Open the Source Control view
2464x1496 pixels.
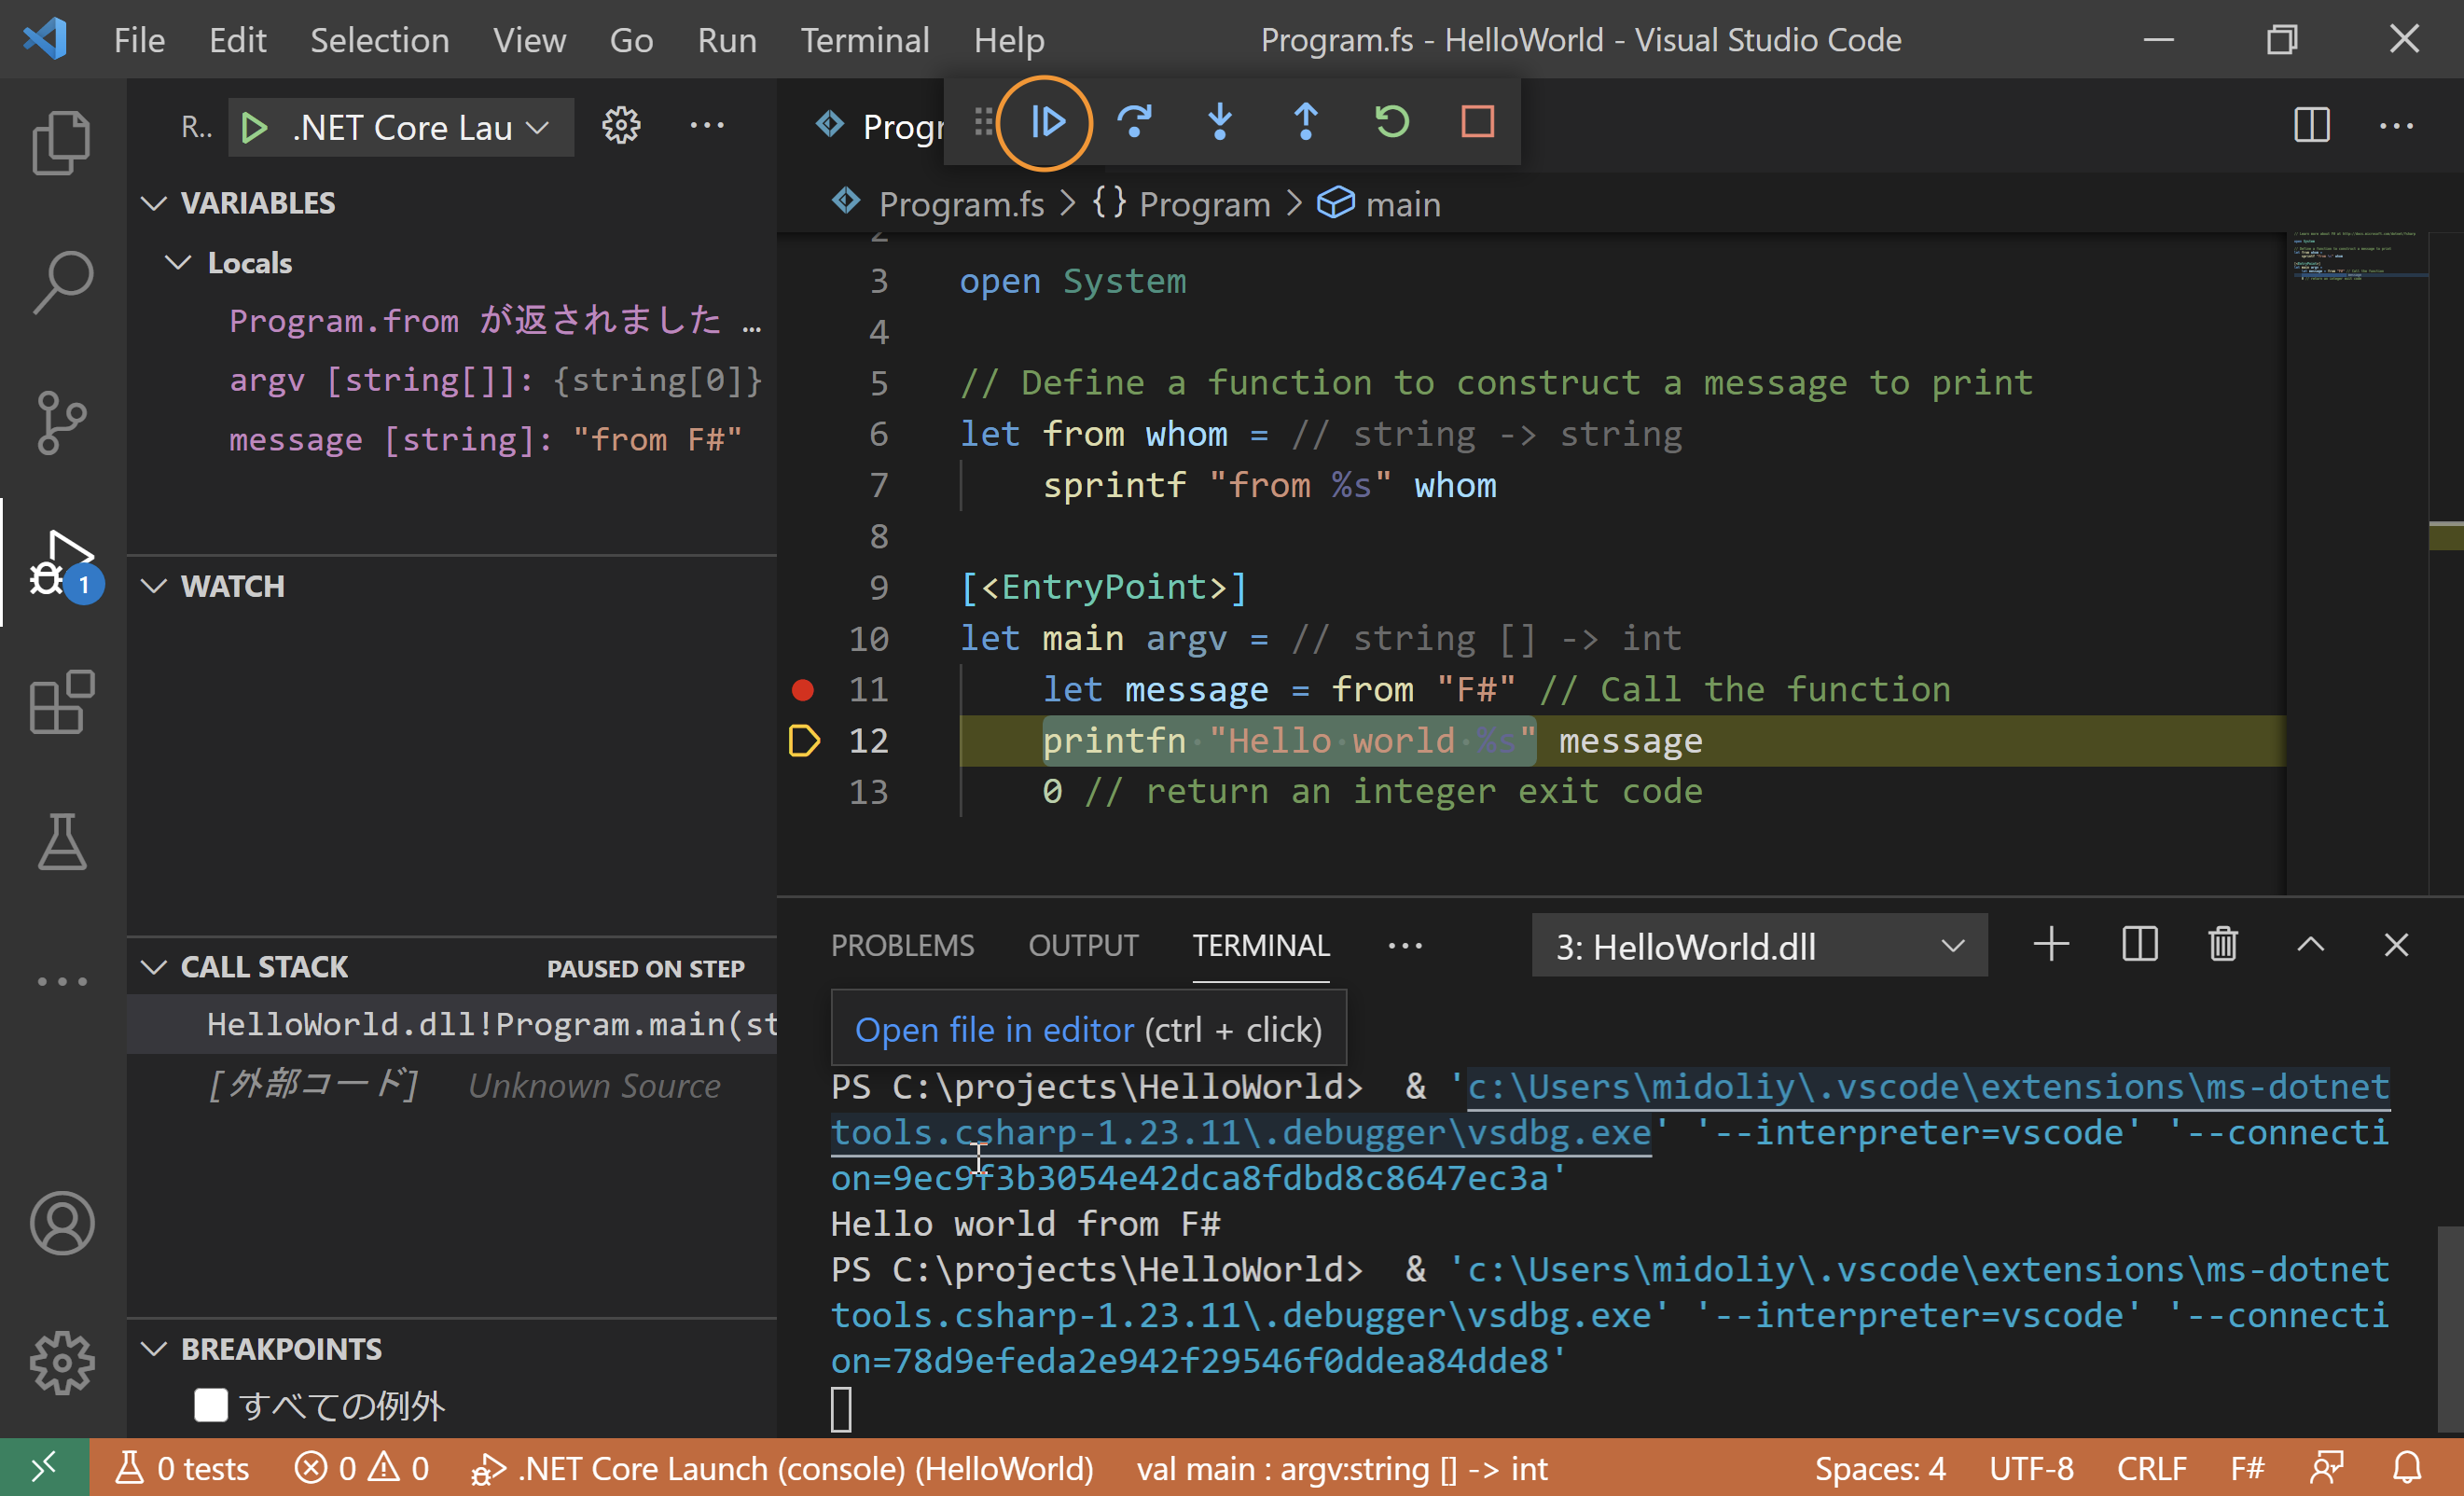(62, 421)
